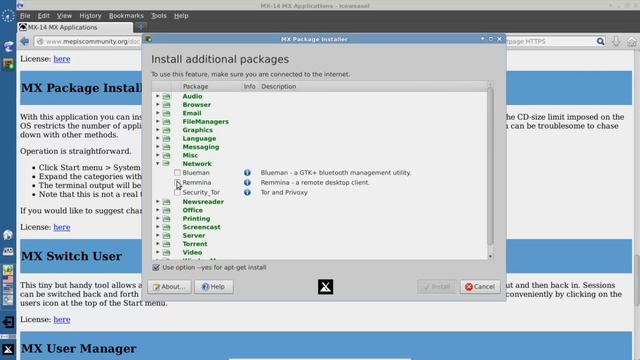The width and height of the screenshot is (640, 360).
Task: Show info for Security_Tor package
Action: pos(247,192)
